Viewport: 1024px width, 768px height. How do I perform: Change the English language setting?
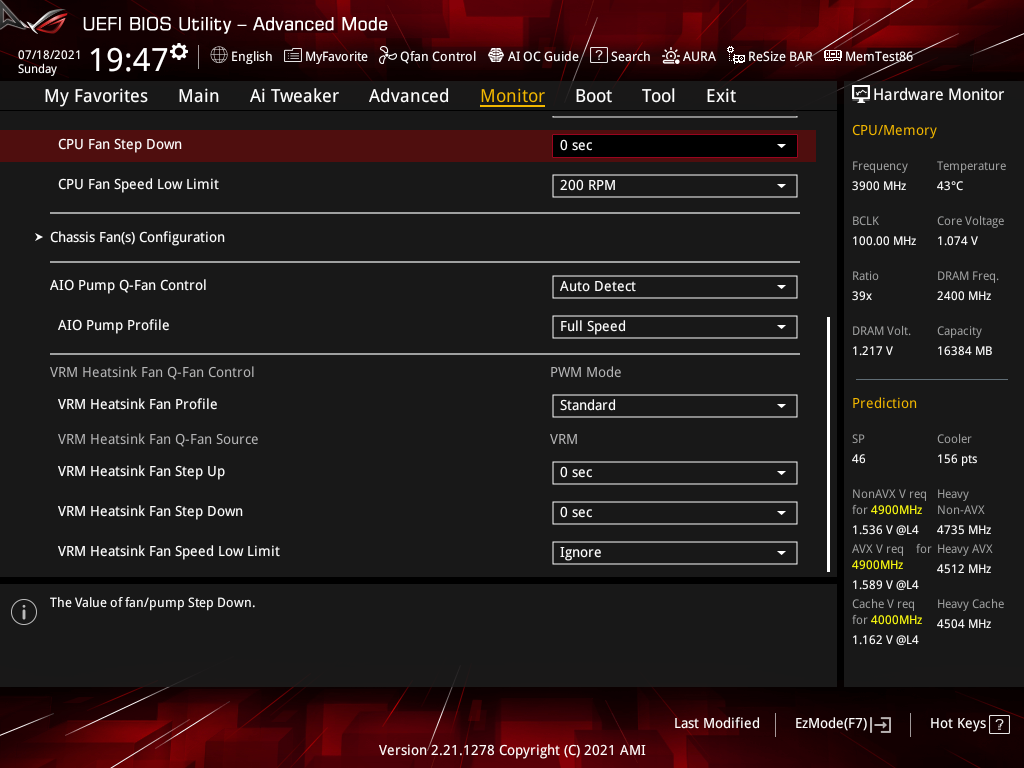(241, 56)
